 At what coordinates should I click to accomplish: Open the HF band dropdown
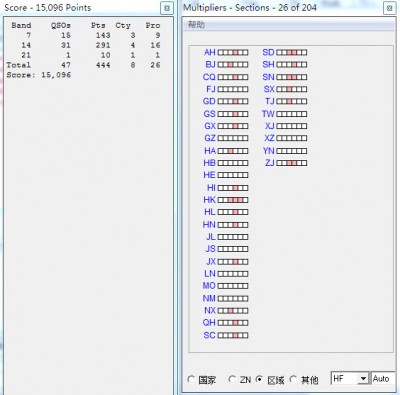(x=363, y=379)
